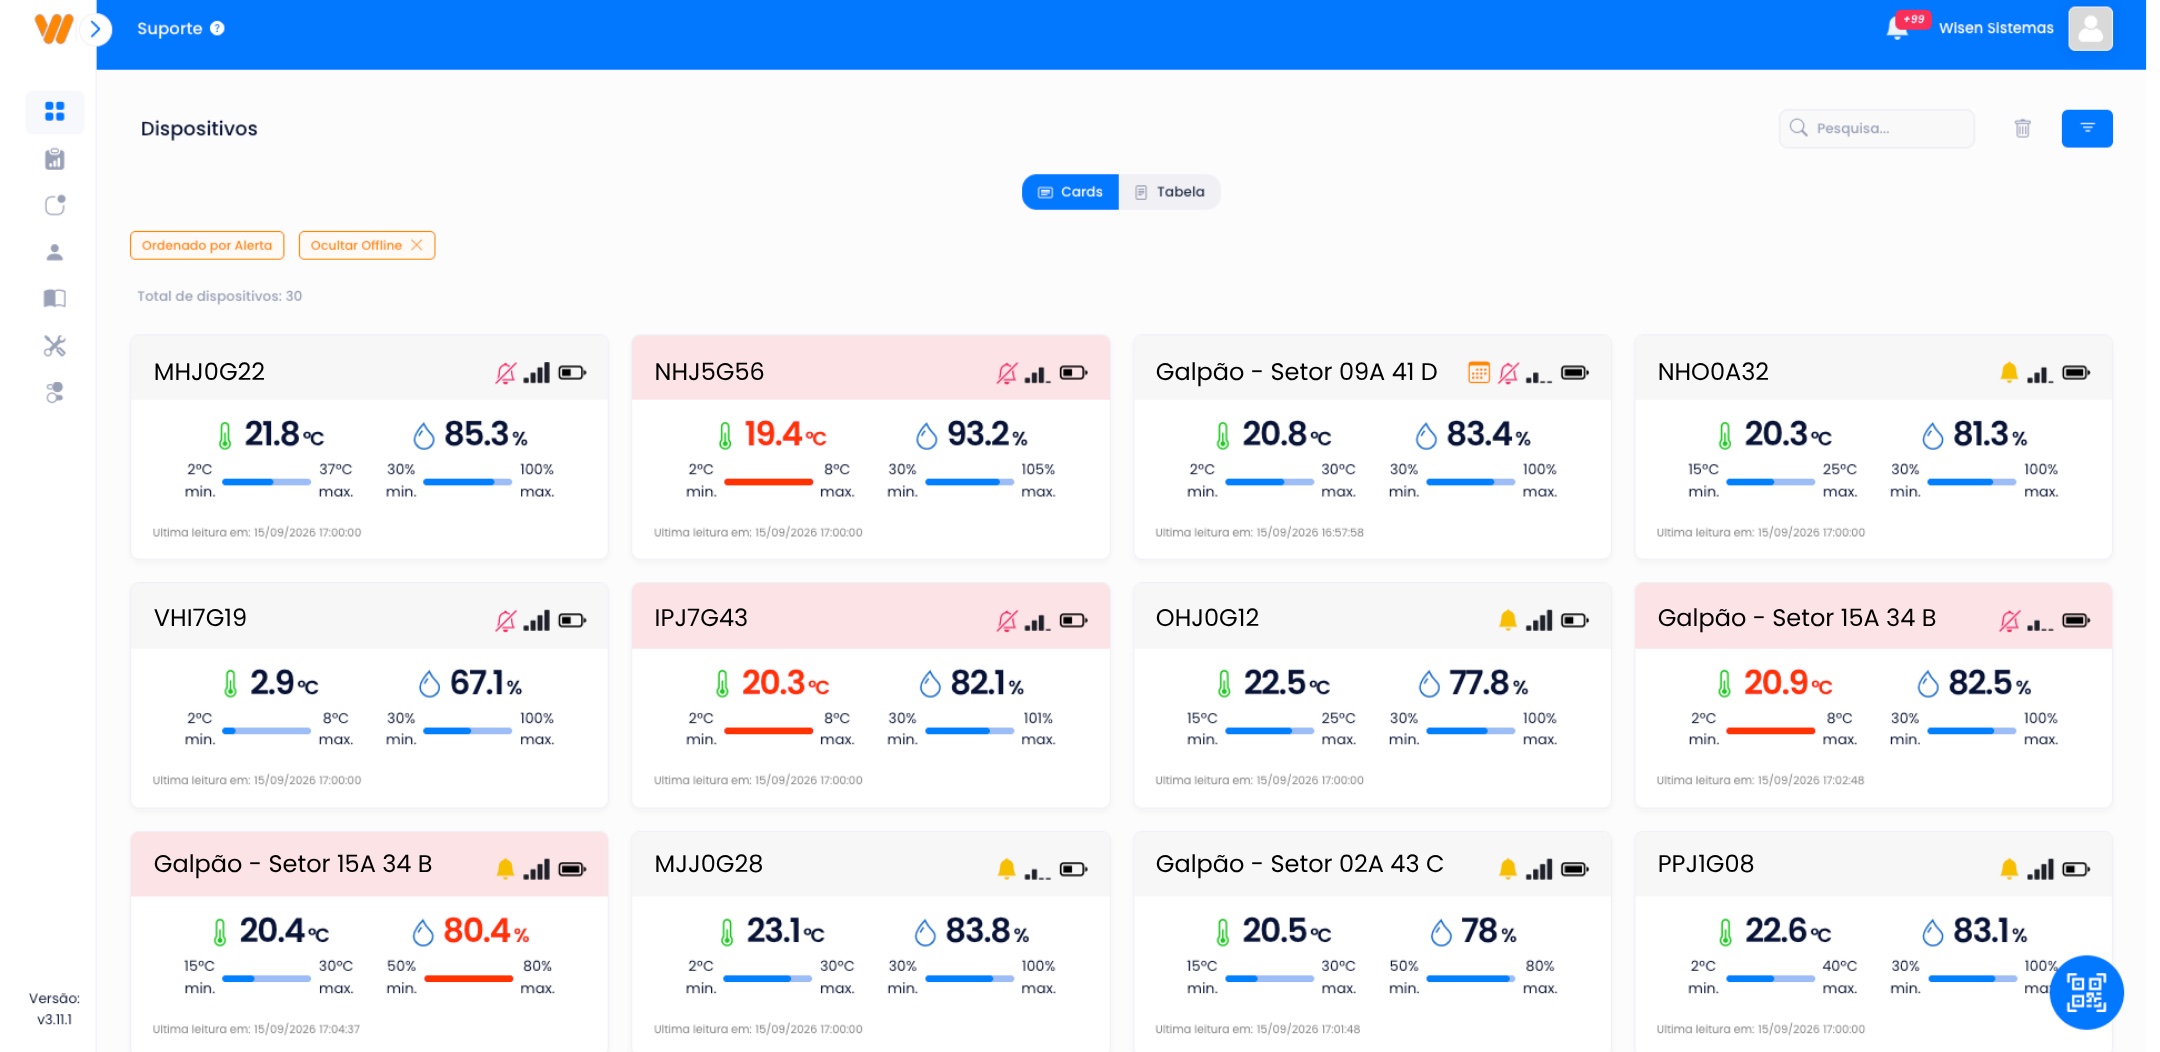Click the 19.4 °C reading on NHJ5G56

point(785,434)
